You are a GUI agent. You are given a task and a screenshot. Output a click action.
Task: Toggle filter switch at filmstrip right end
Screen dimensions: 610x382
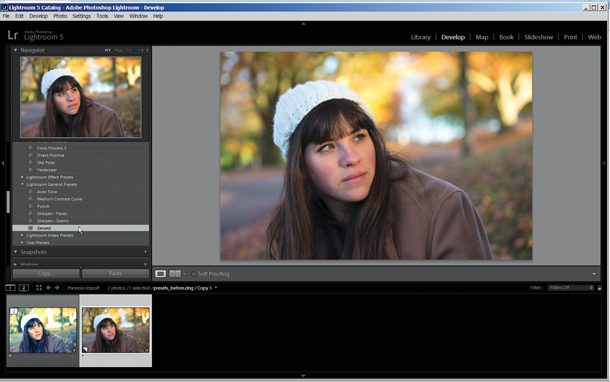(x=599, y=288)
